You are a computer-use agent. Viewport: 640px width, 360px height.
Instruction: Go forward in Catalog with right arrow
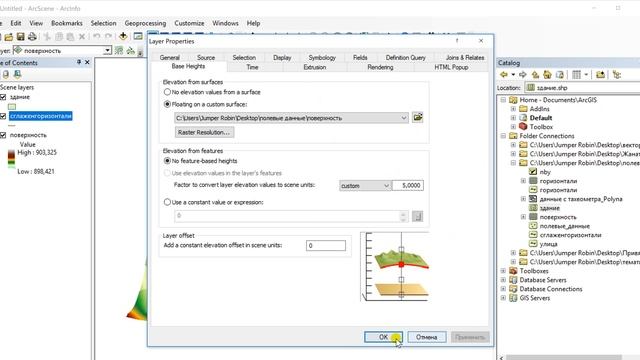522,74
